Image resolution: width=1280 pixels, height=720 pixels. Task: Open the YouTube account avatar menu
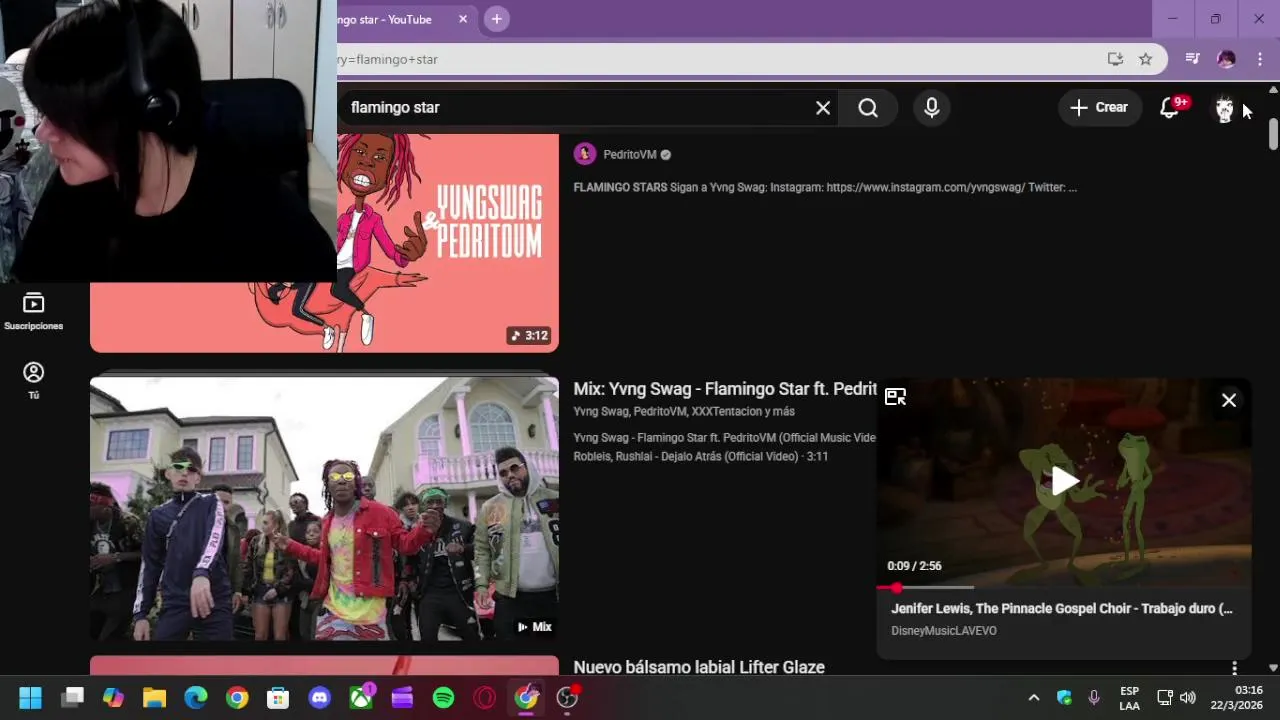pyautogui.click(x=1225, y=108)
